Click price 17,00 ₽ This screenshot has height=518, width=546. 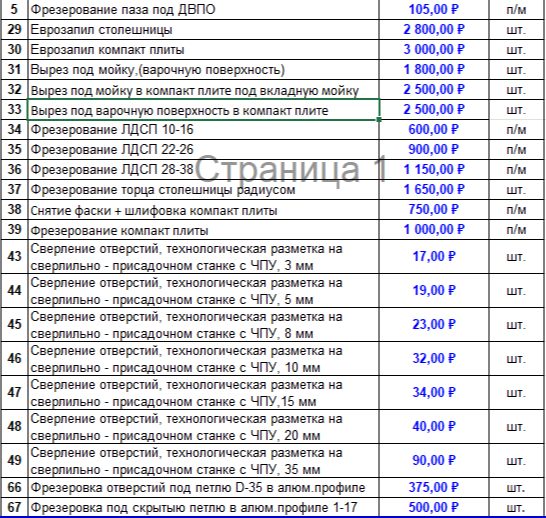point(434,257)
